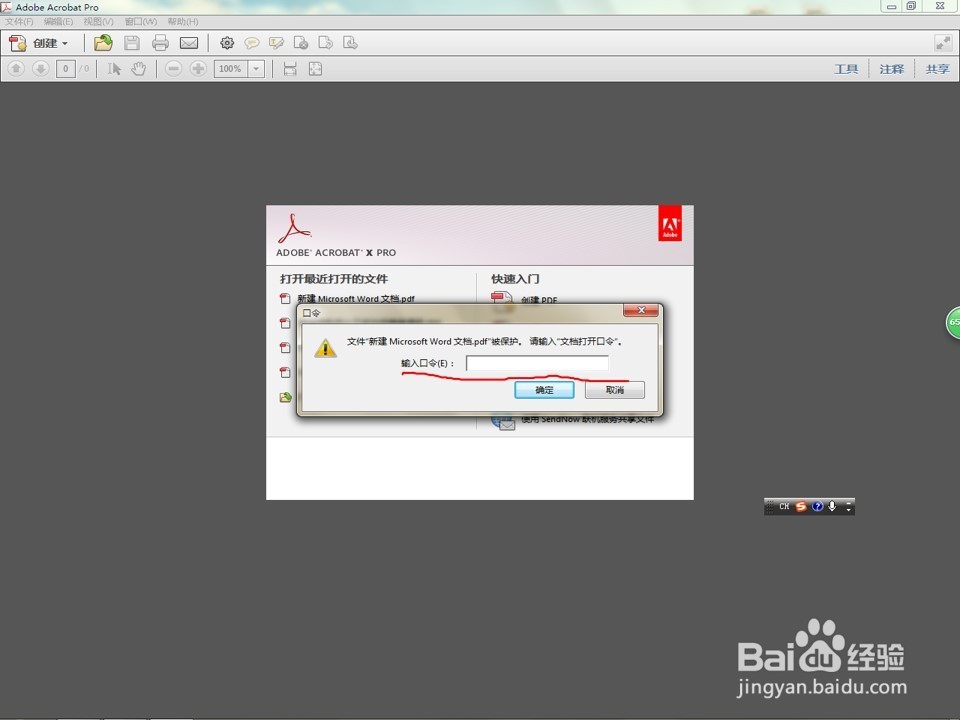The width and height of the screenshot is (960, 720).
Task: Click the previous page up arrow
Action: click(17, 69)
